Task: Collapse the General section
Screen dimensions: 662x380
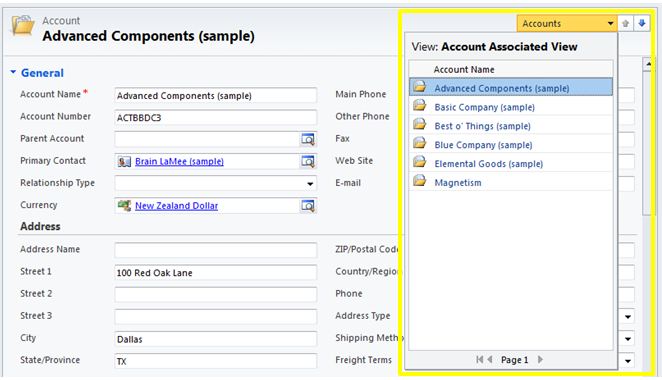Action: (13, 73)
